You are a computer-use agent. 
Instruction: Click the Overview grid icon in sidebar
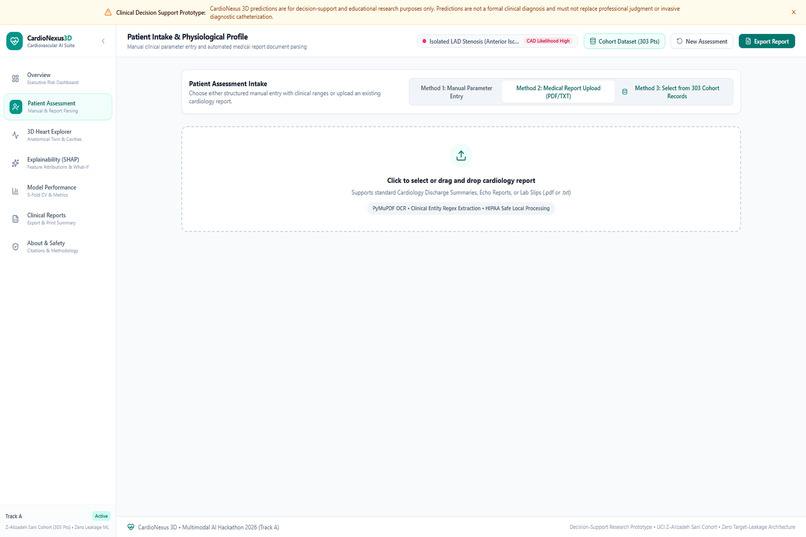point(15,79)
